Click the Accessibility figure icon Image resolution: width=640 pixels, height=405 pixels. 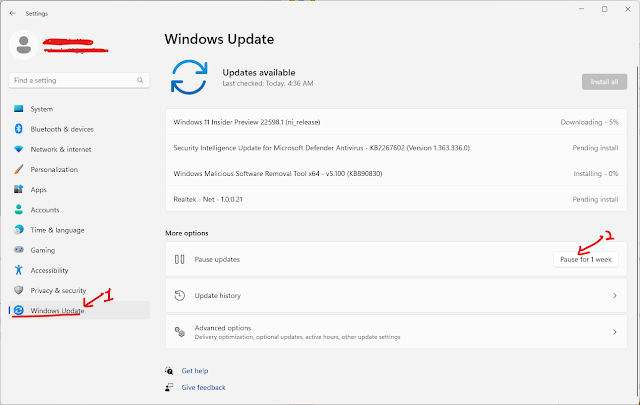(19, 270)
